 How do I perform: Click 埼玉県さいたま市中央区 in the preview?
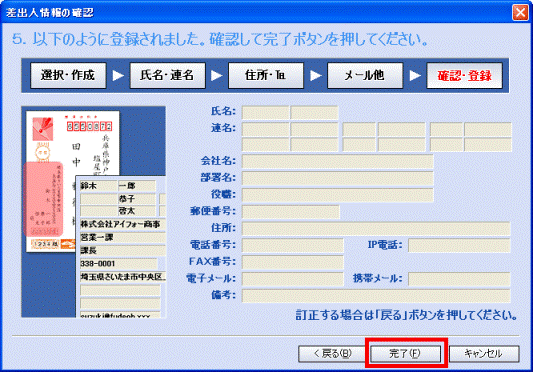pyautogui.click(x=123, y=277)
